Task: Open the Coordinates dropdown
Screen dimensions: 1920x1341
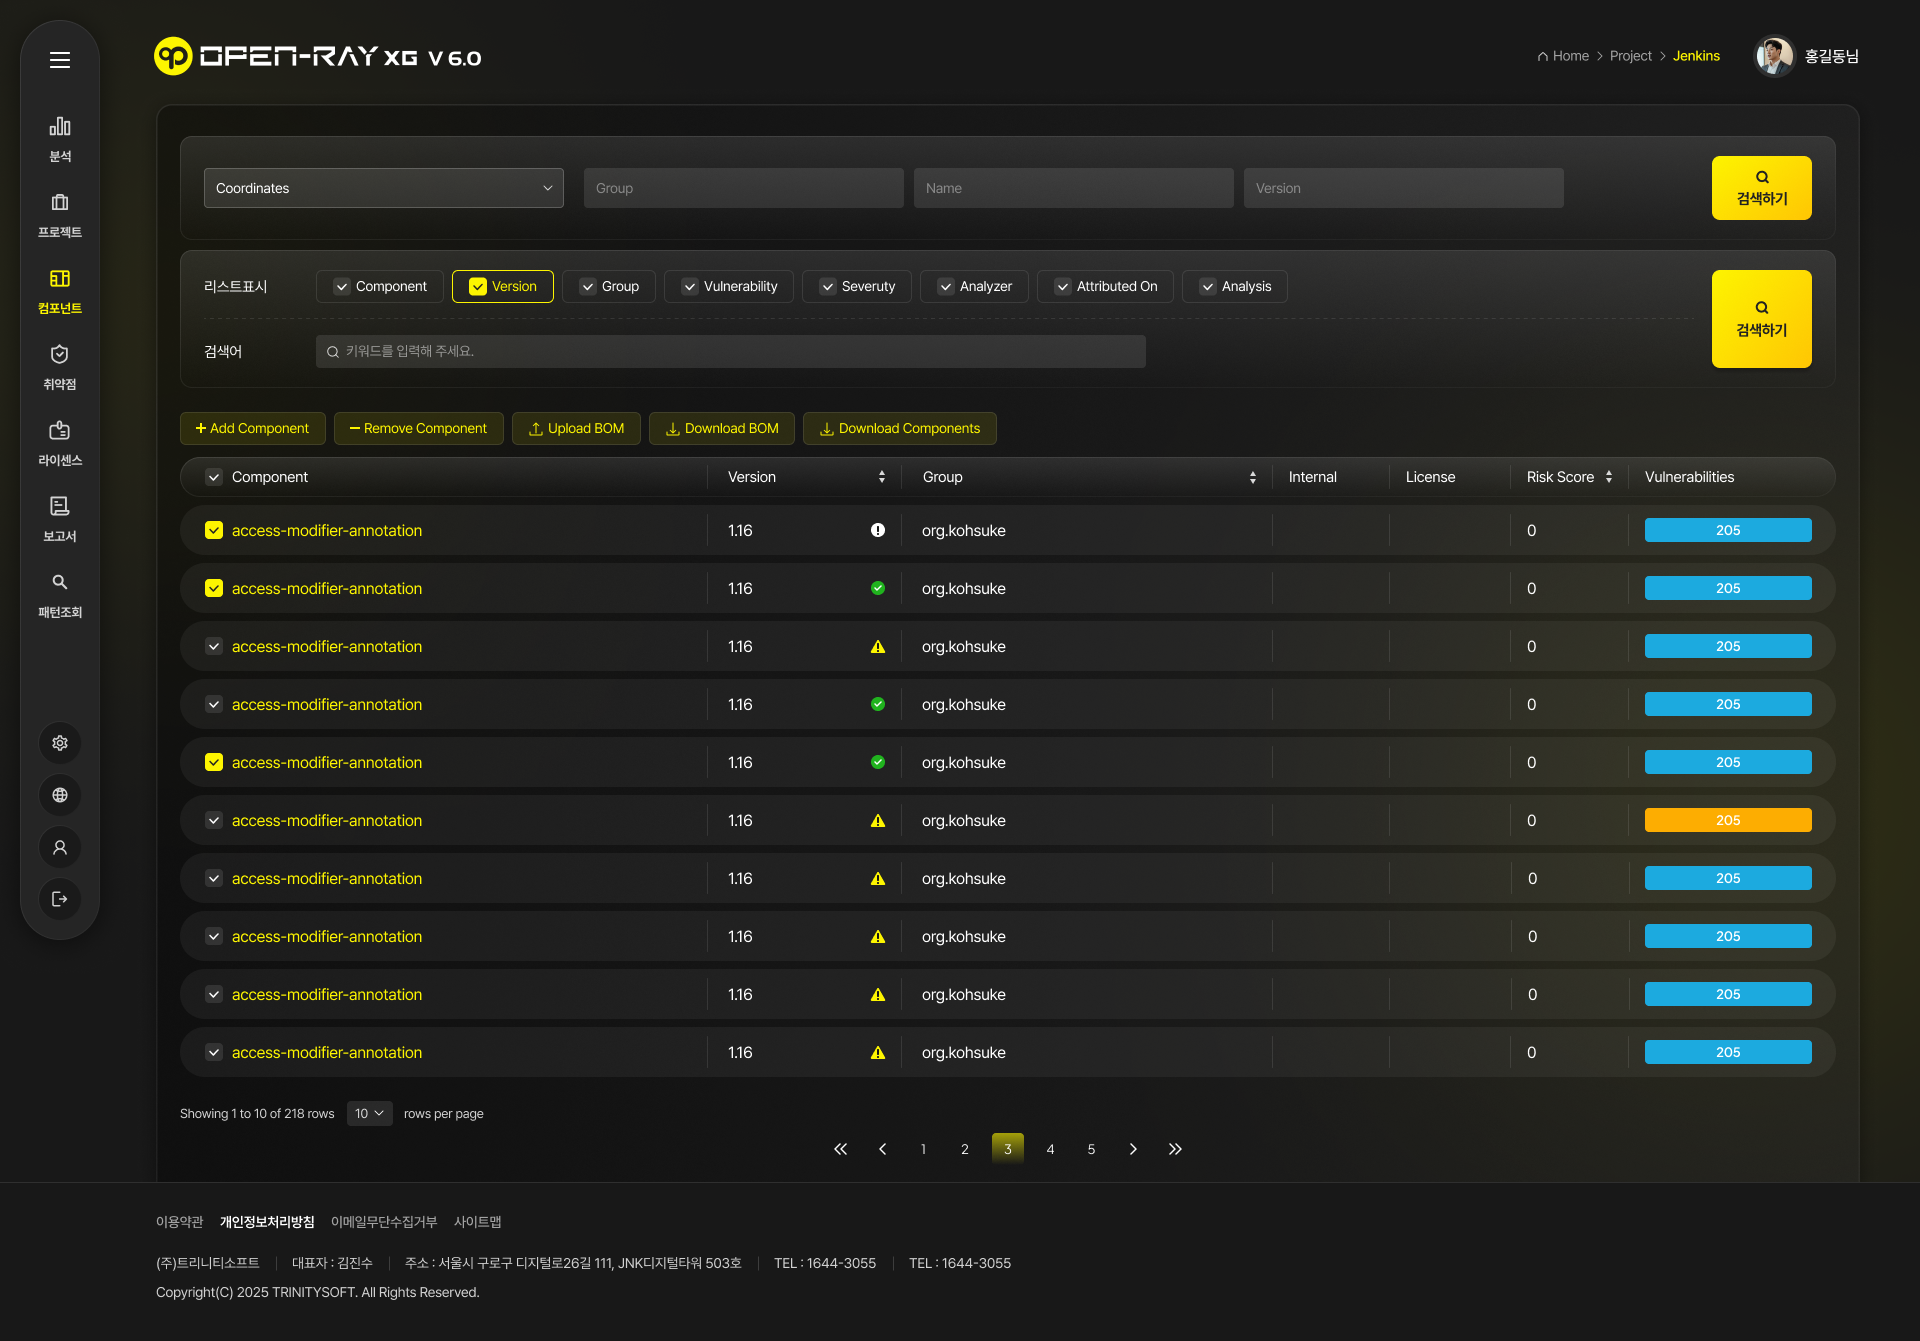Action: (384, 188)
